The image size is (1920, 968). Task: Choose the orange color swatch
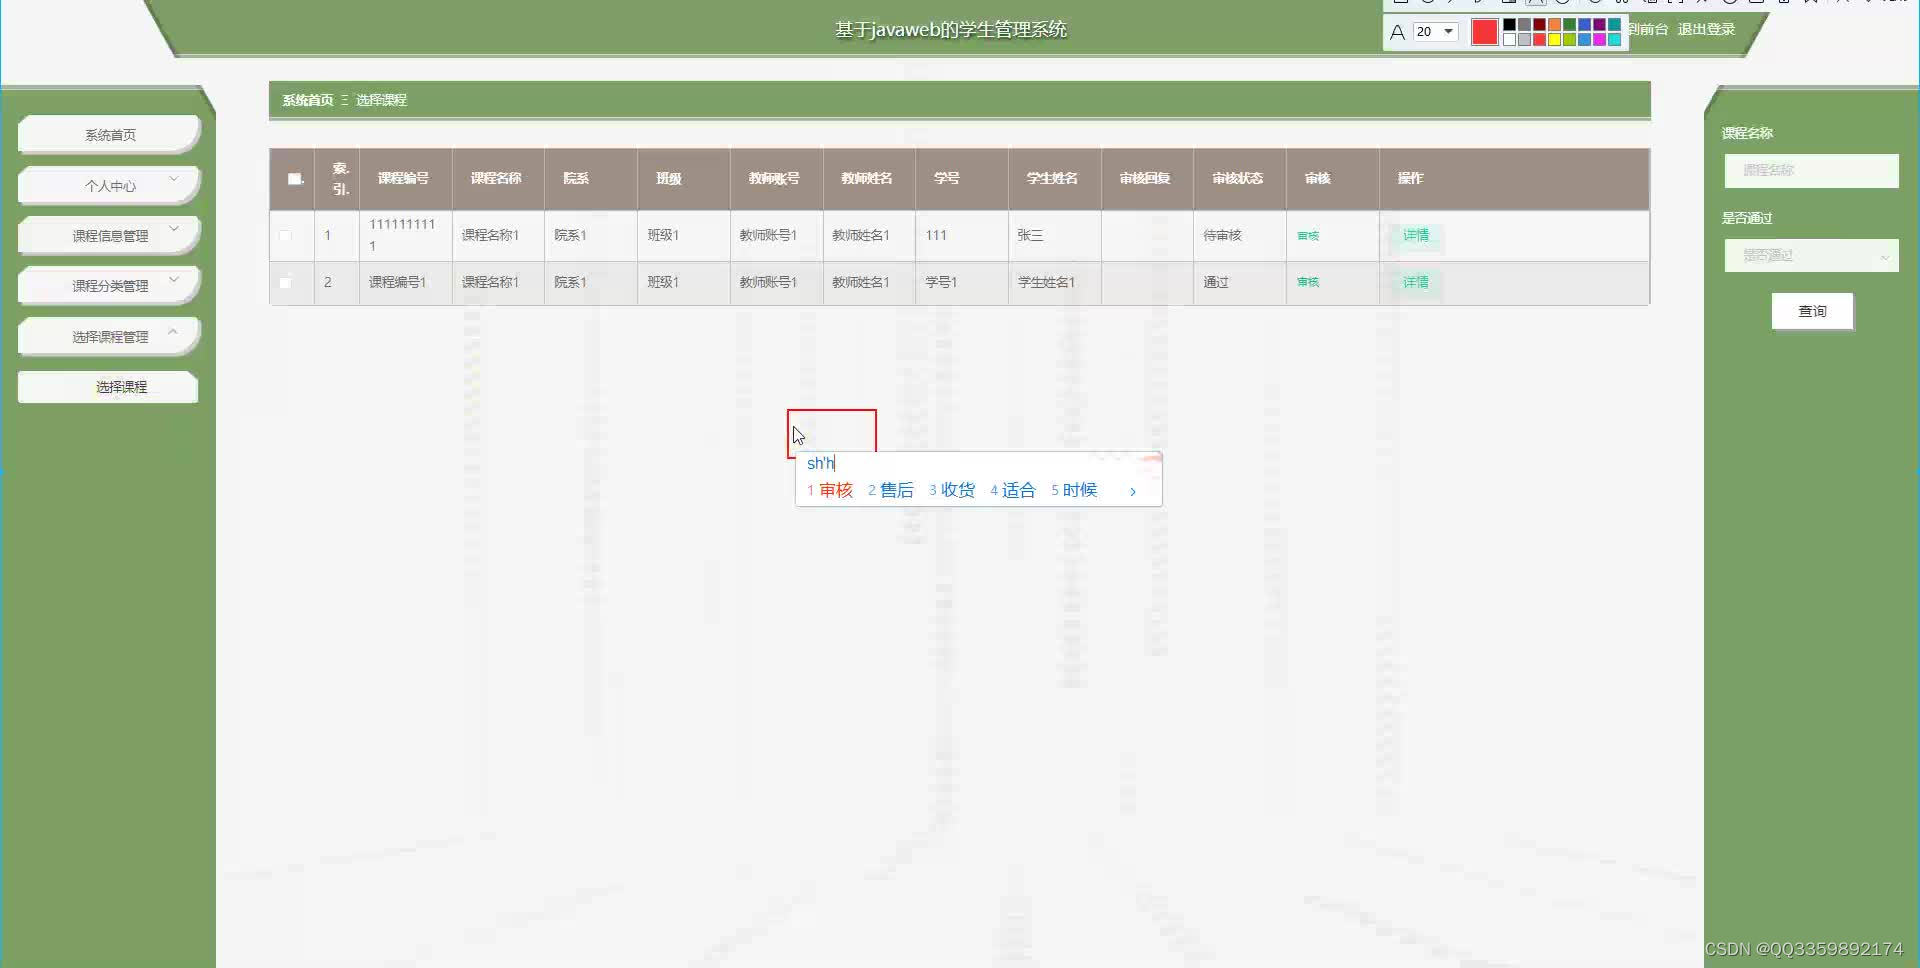[1554, 24]
